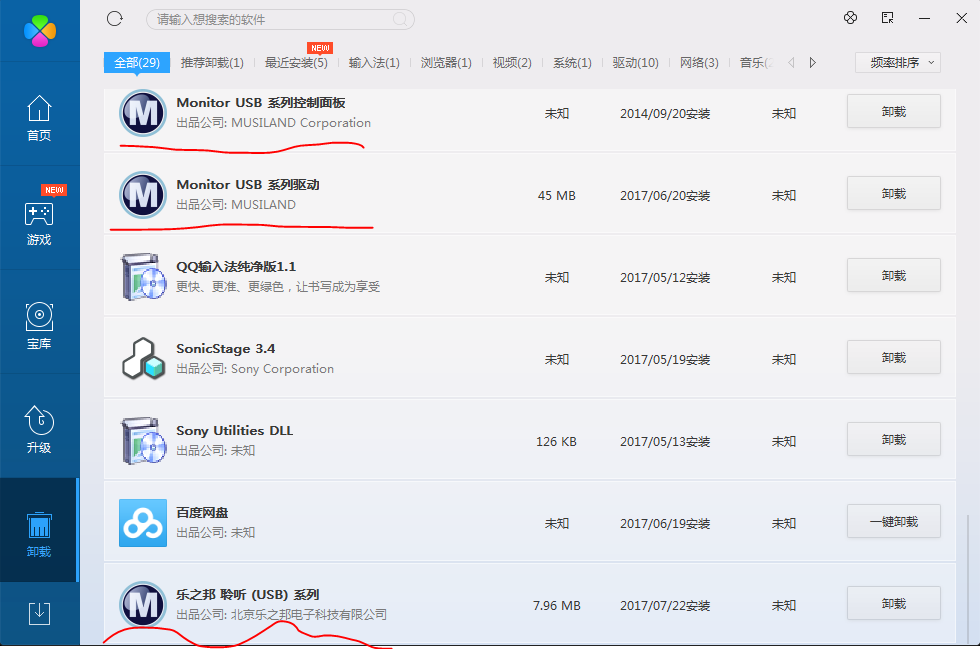The image size is (980, 649).
Task: Click the title 百度网盘
Action: click(x=202, y=512)
